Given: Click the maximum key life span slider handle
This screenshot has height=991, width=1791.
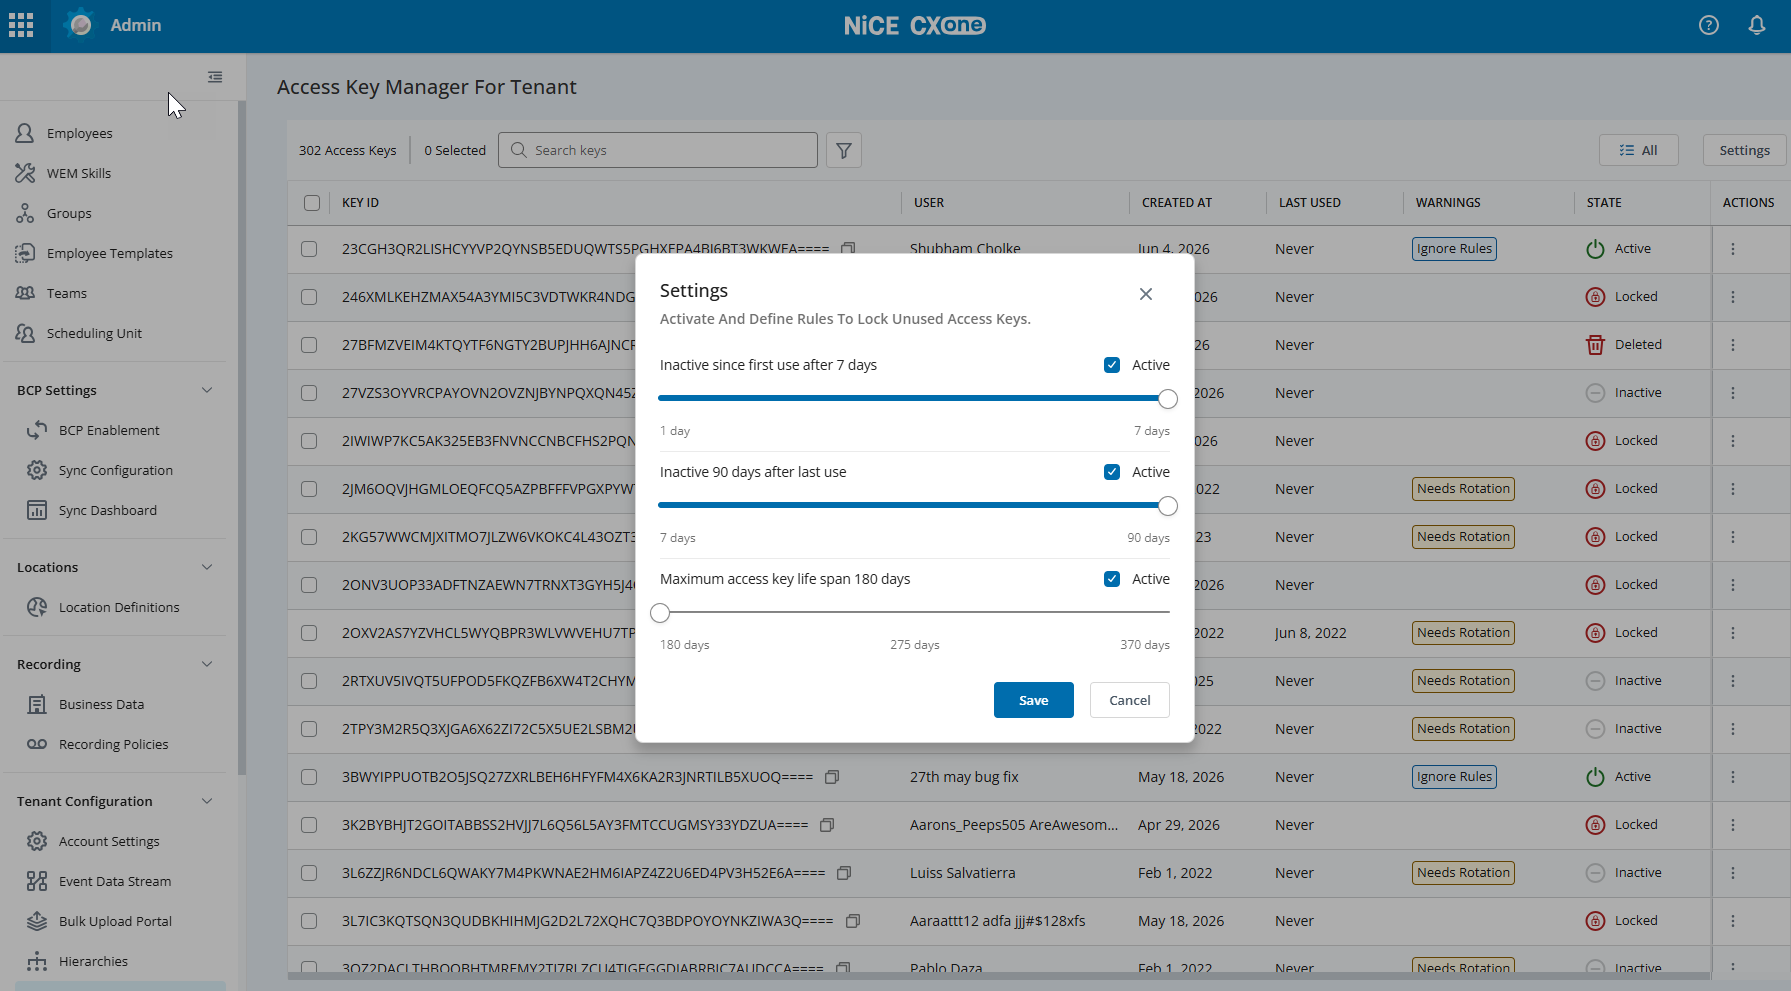Looking at the screenshot, I should pos(660,613).
